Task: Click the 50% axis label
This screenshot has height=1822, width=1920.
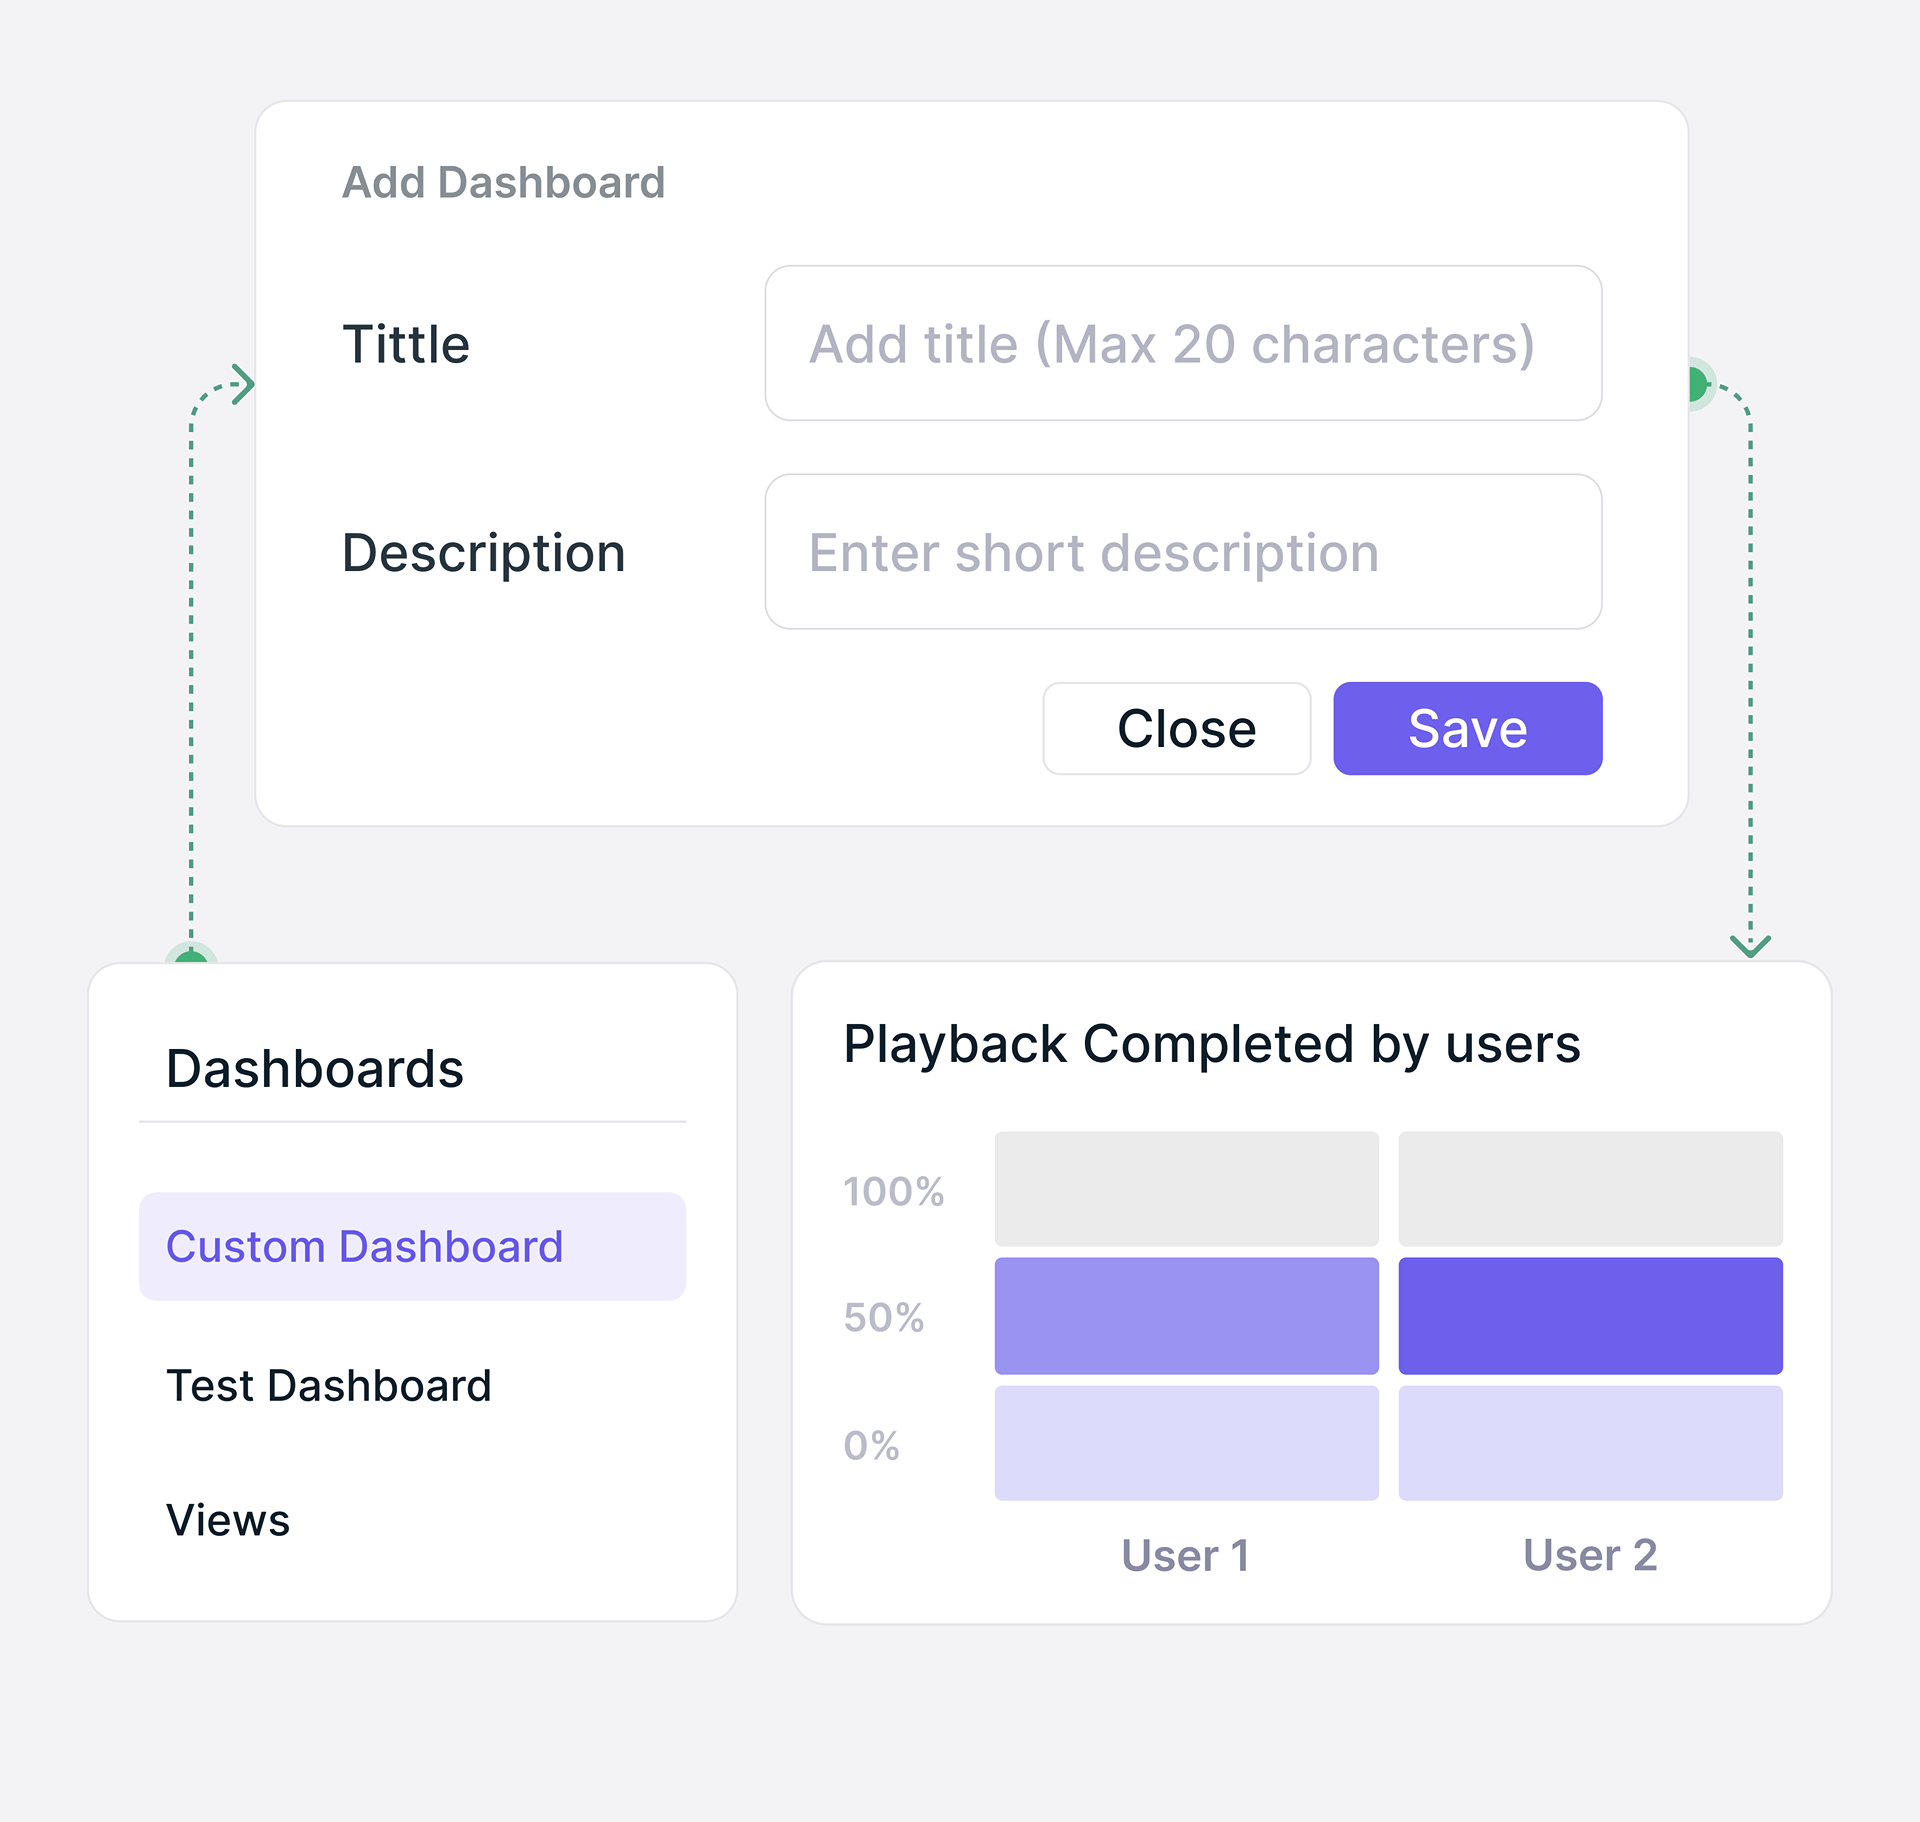Action: (x=884, y=1317)
